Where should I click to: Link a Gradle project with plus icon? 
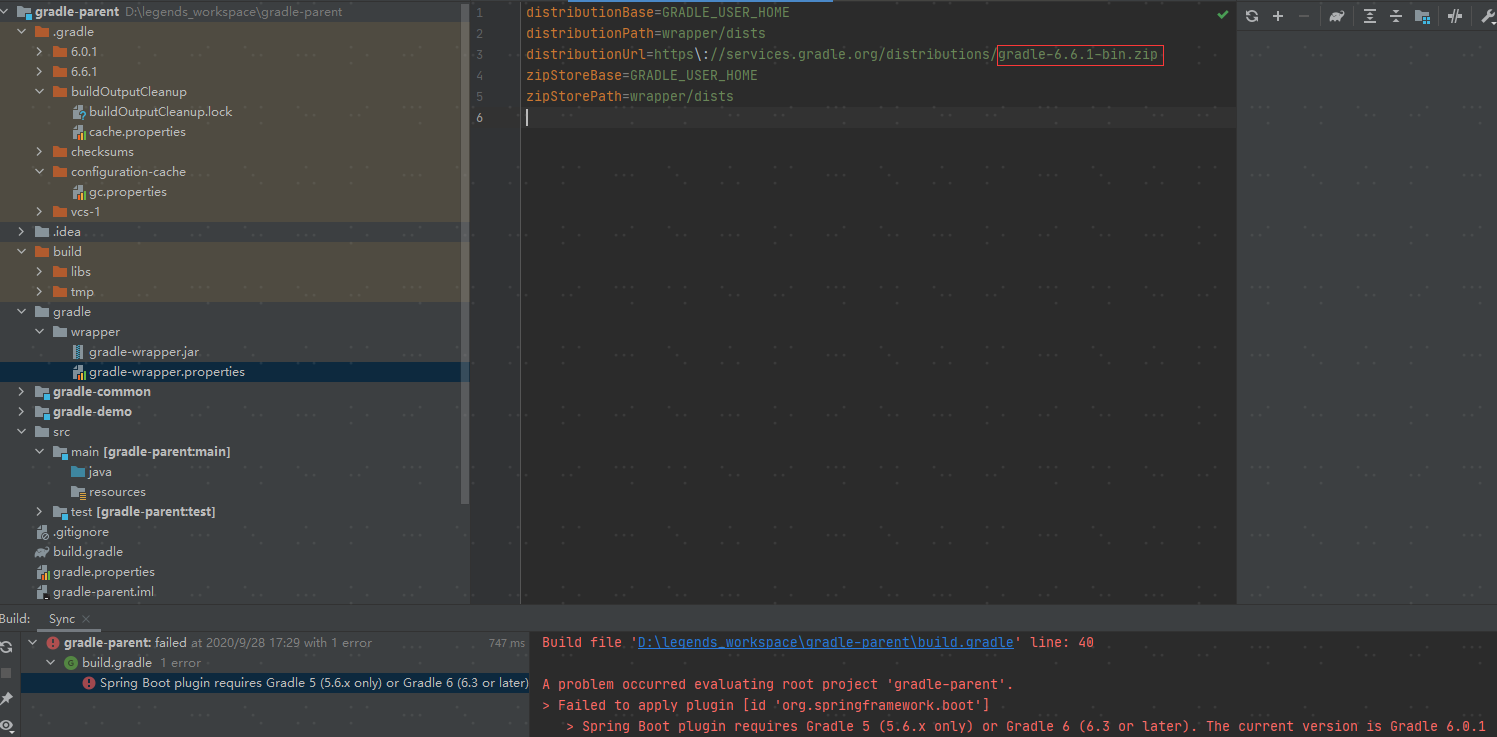click(1278, 16)
